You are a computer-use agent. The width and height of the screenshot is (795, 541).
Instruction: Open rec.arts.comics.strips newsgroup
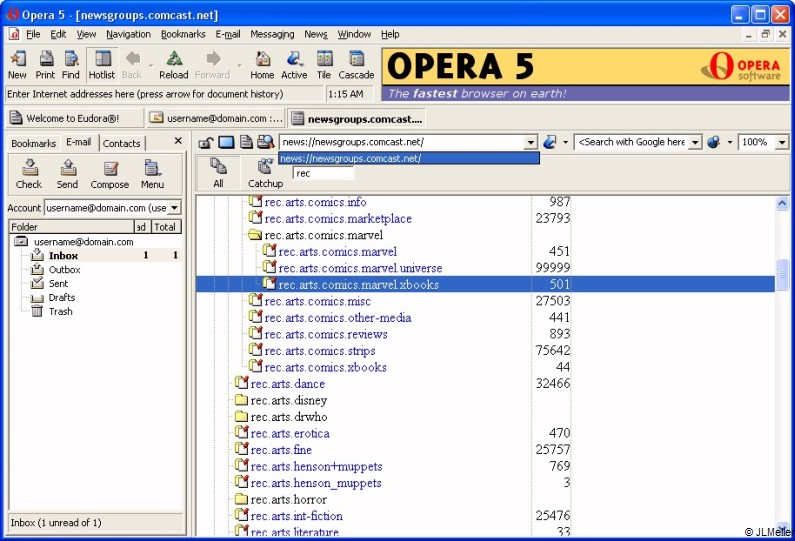[320, 351]
